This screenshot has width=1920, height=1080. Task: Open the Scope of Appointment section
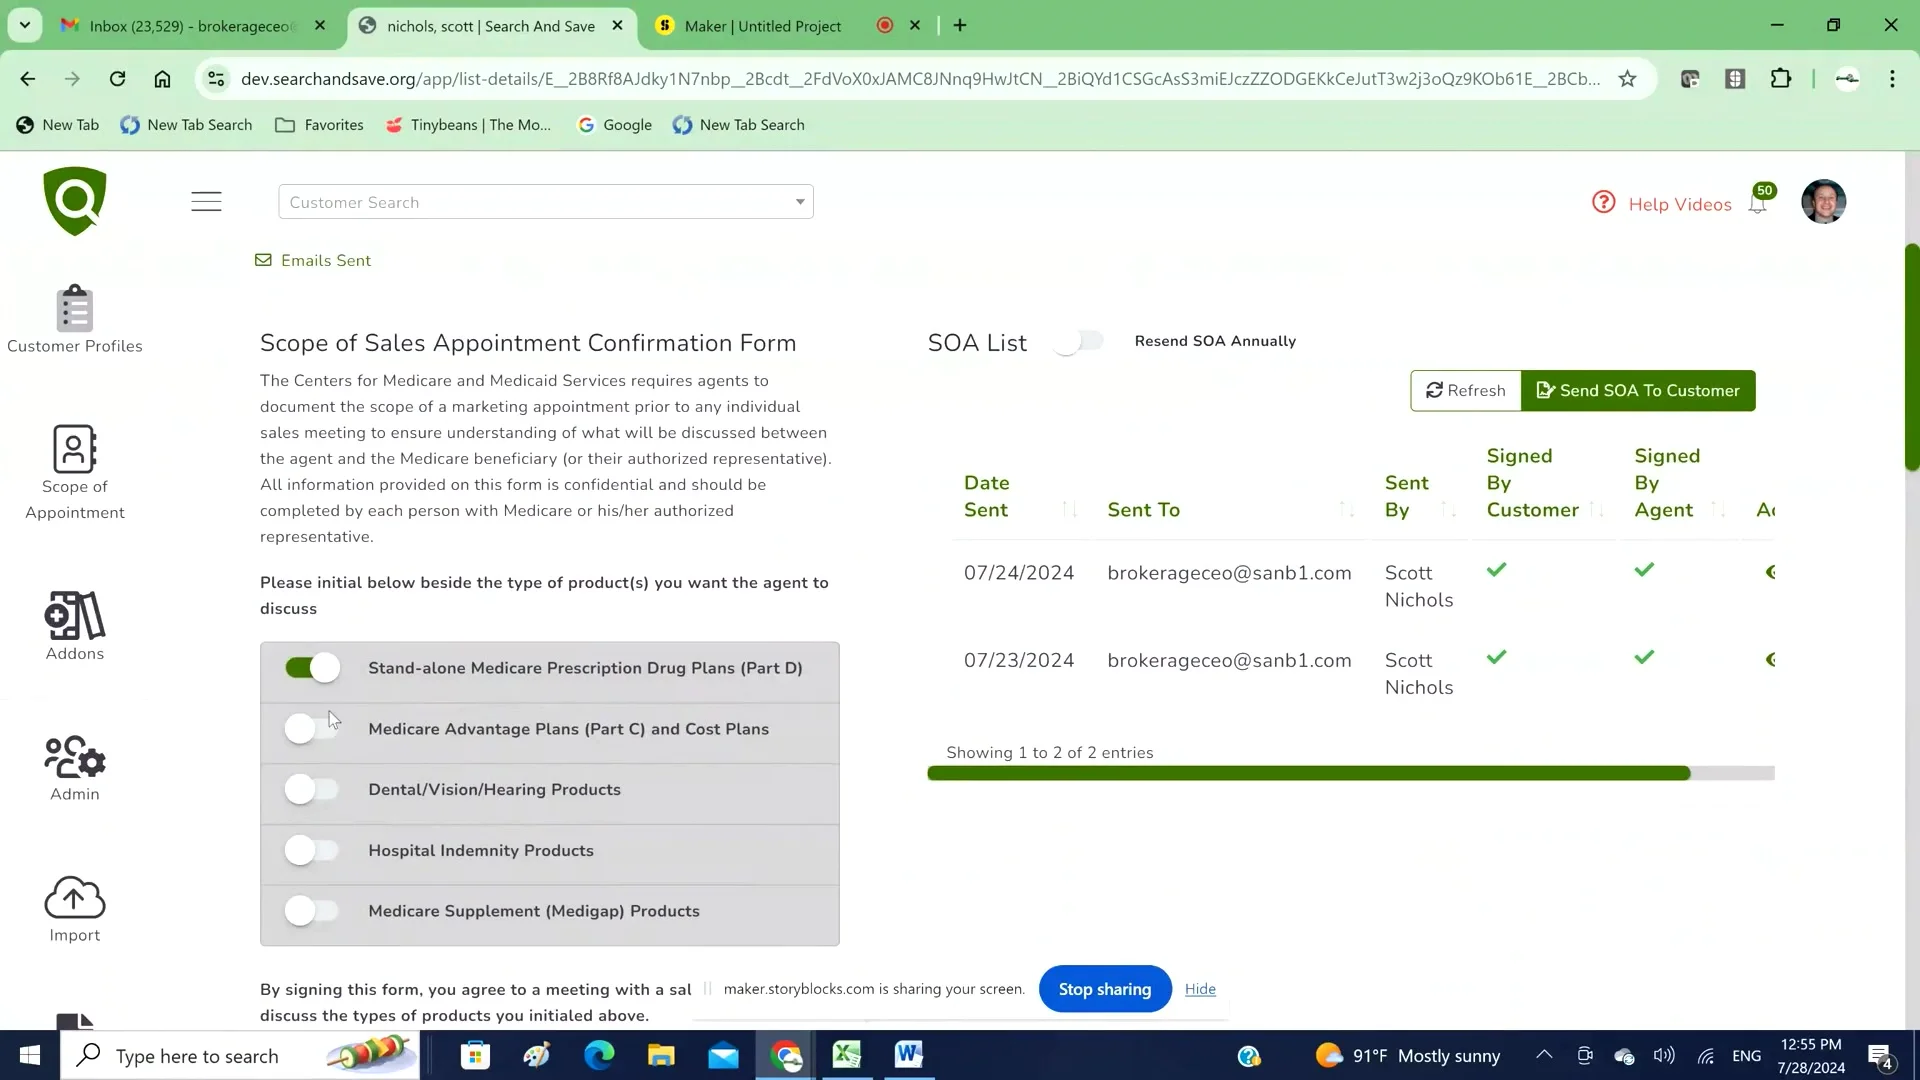click(x=75, y=450)
